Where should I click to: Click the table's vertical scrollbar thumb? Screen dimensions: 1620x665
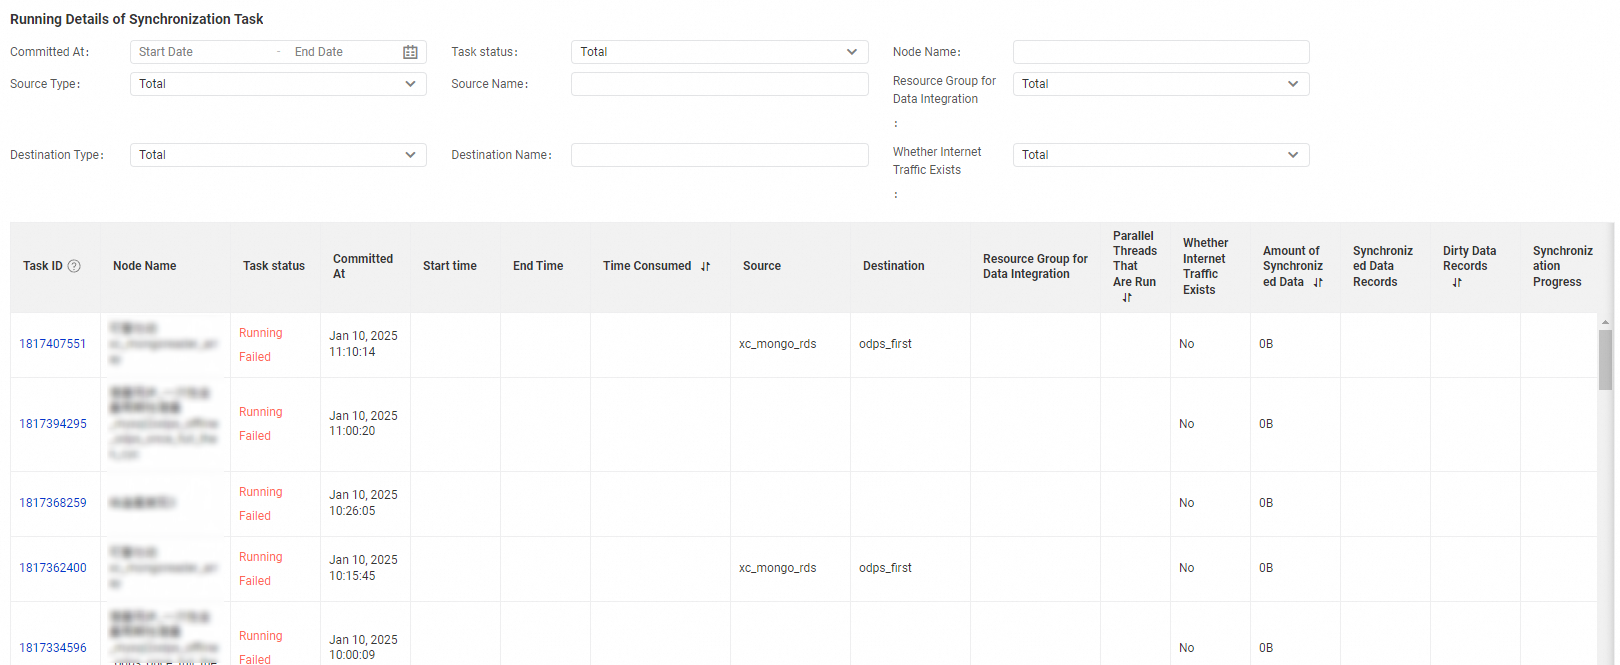[x=1605, y=360]
